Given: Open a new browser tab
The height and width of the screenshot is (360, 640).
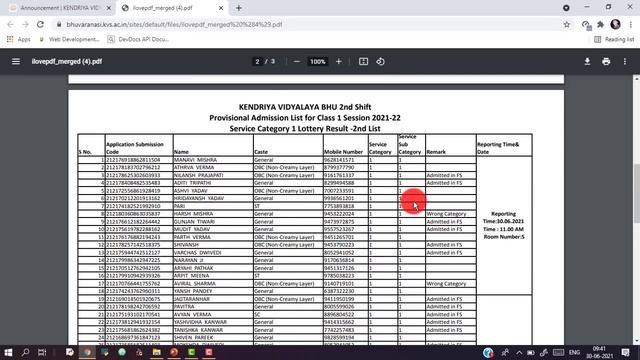Looking at the screenshot, I should tap(239, 8).
